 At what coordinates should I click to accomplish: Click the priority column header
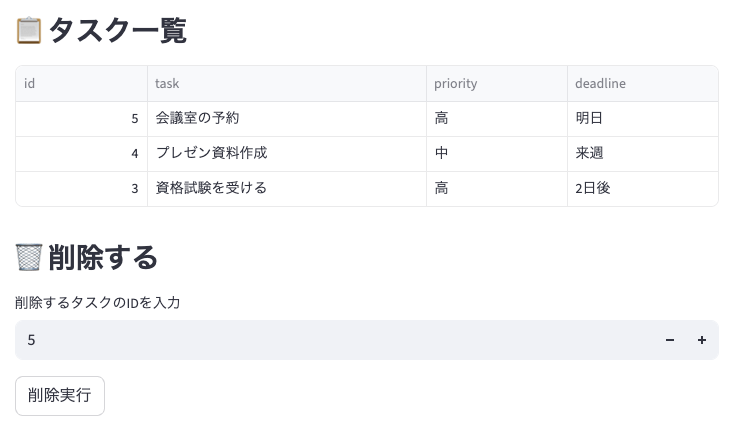[496, 84]
